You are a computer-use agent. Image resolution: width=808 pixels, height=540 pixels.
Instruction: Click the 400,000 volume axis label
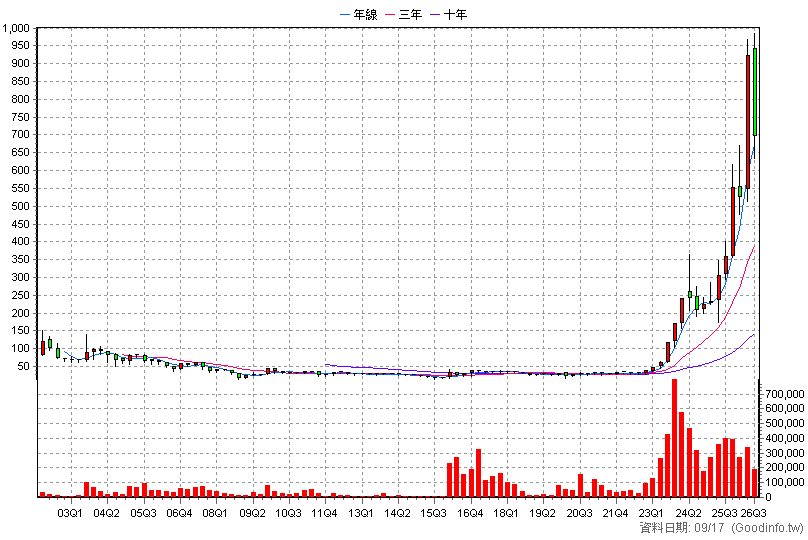point(785,438)
